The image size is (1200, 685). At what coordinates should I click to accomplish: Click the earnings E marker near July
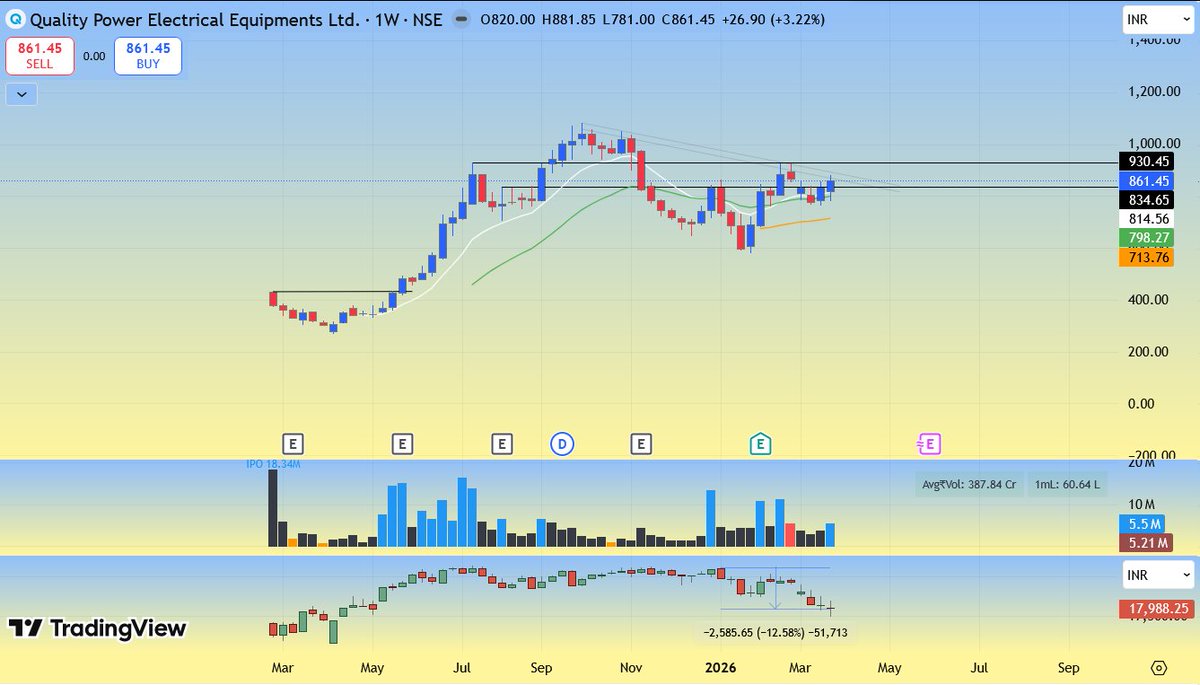pos(502,444)
